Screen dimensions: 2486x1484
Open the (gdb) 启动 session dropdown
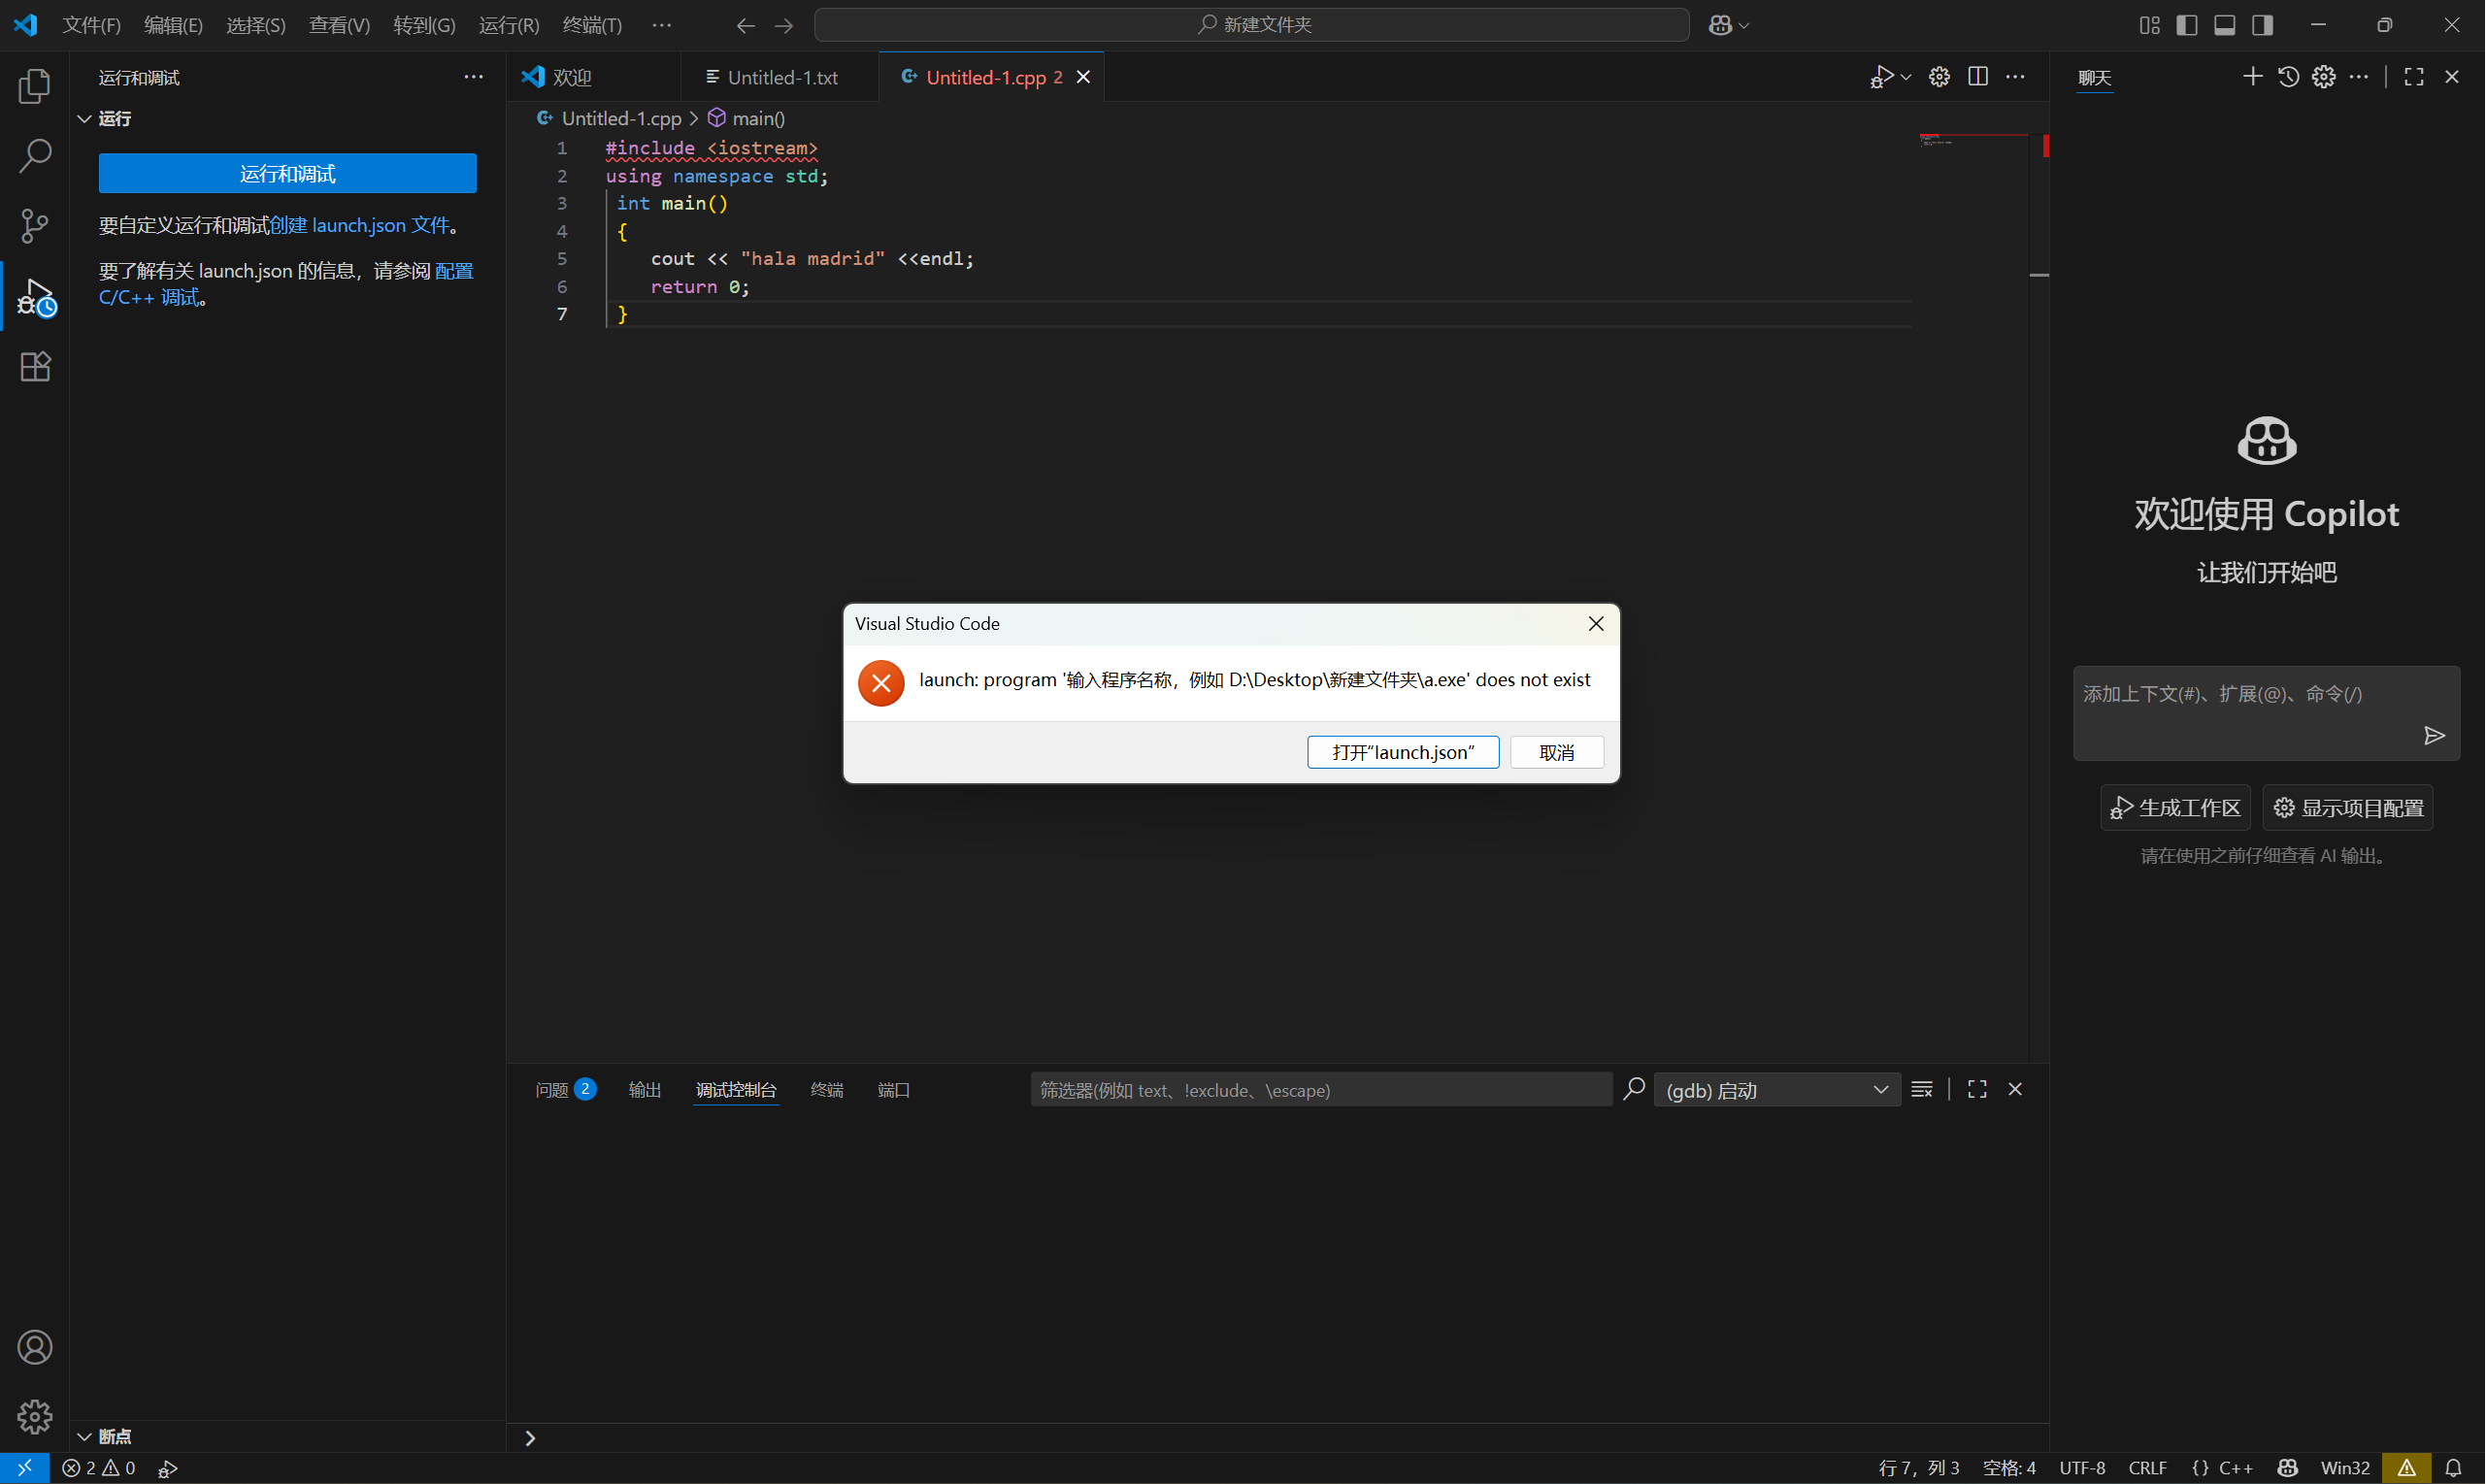pyautogui.click(x=1776, y=1090)
